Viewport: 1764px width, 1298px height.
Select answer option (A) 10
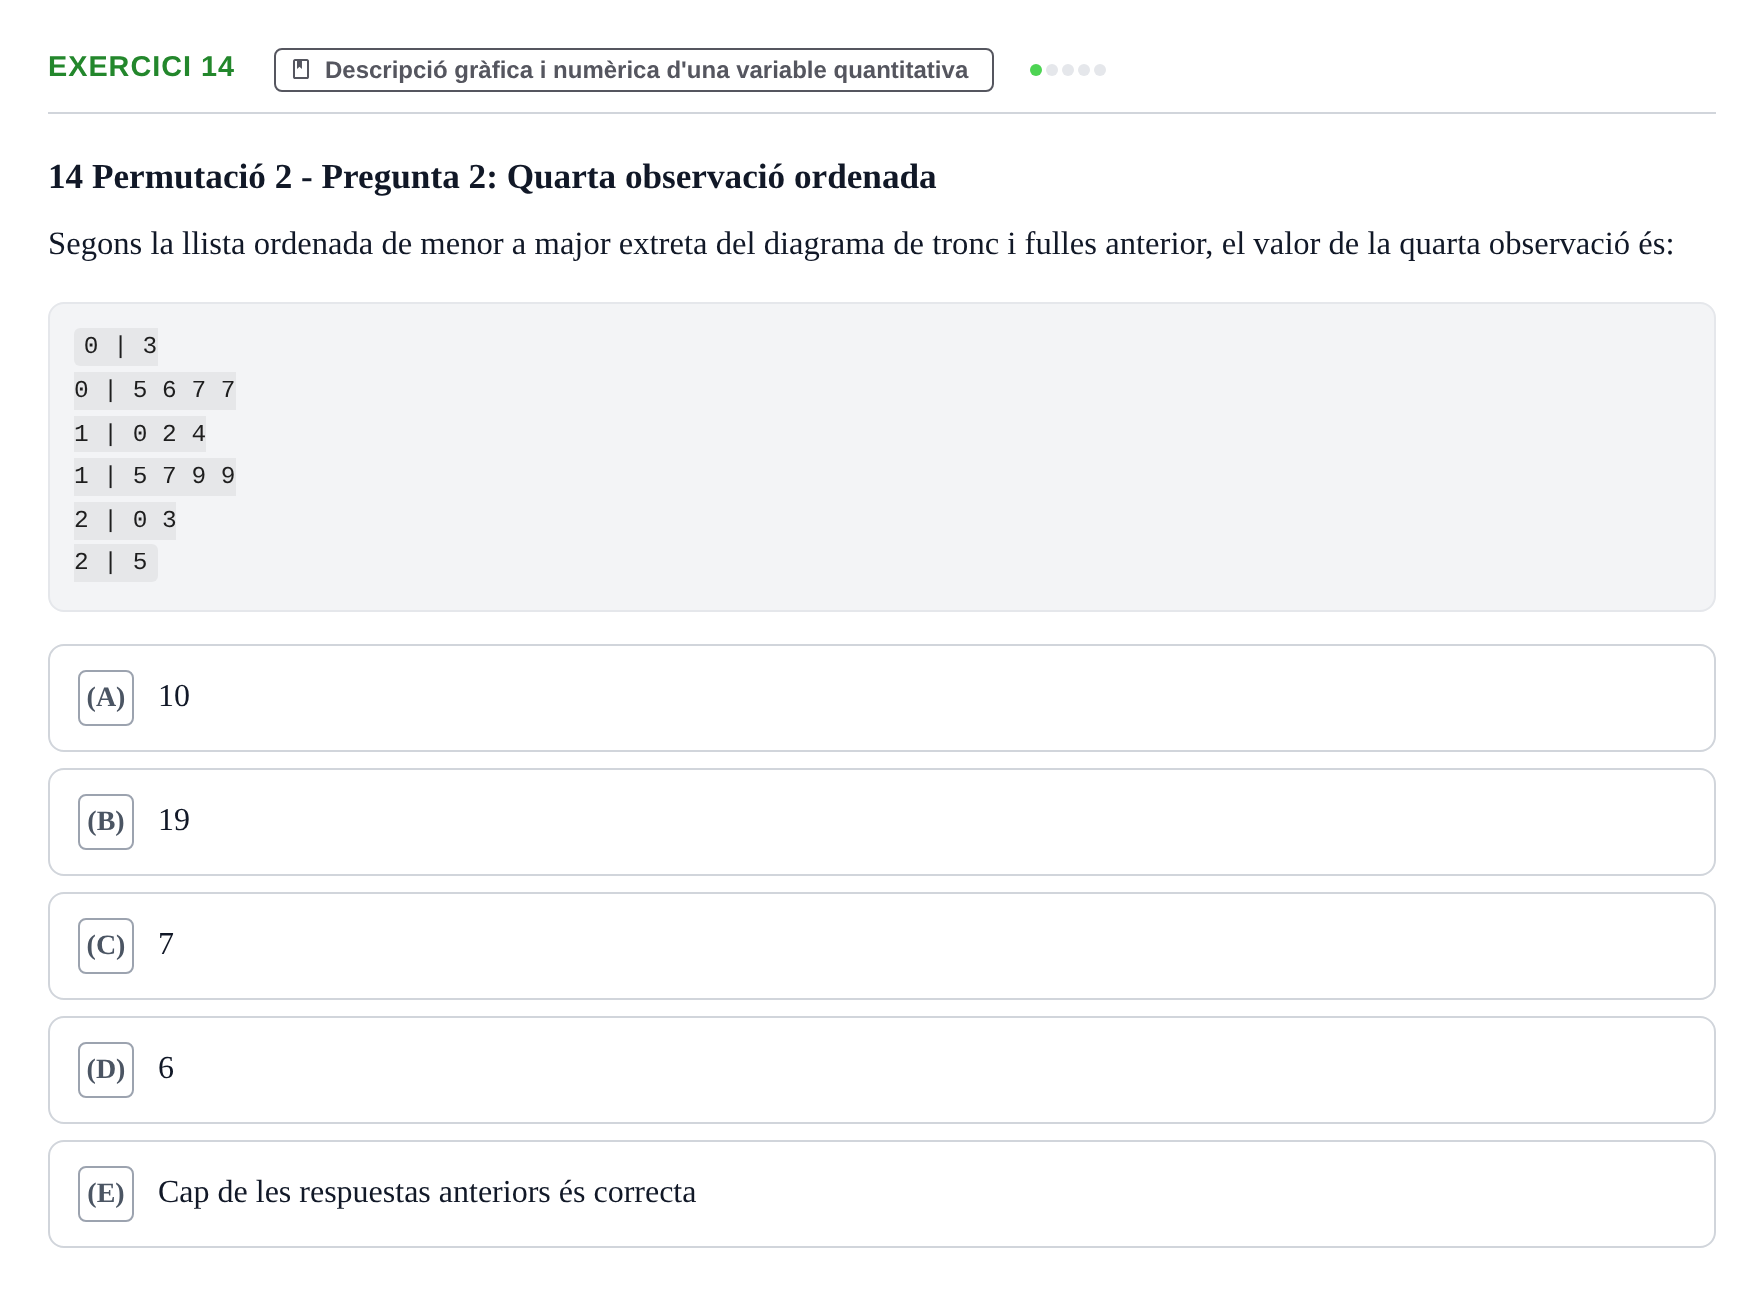click(881, 698)
